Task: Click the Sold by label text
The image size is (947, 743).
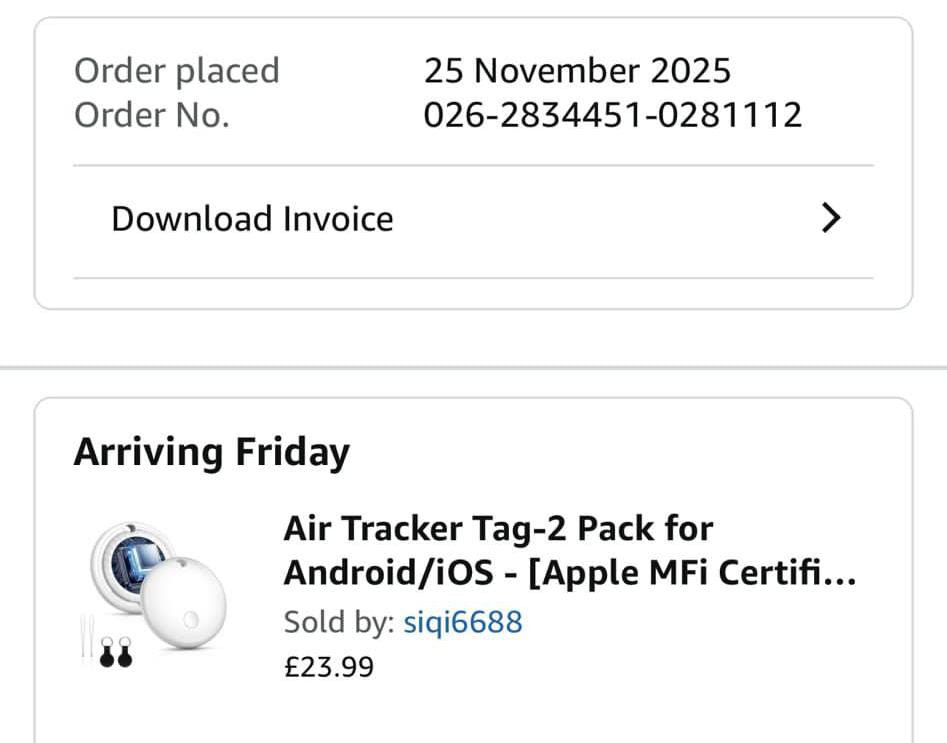Action: coord(338,622)
